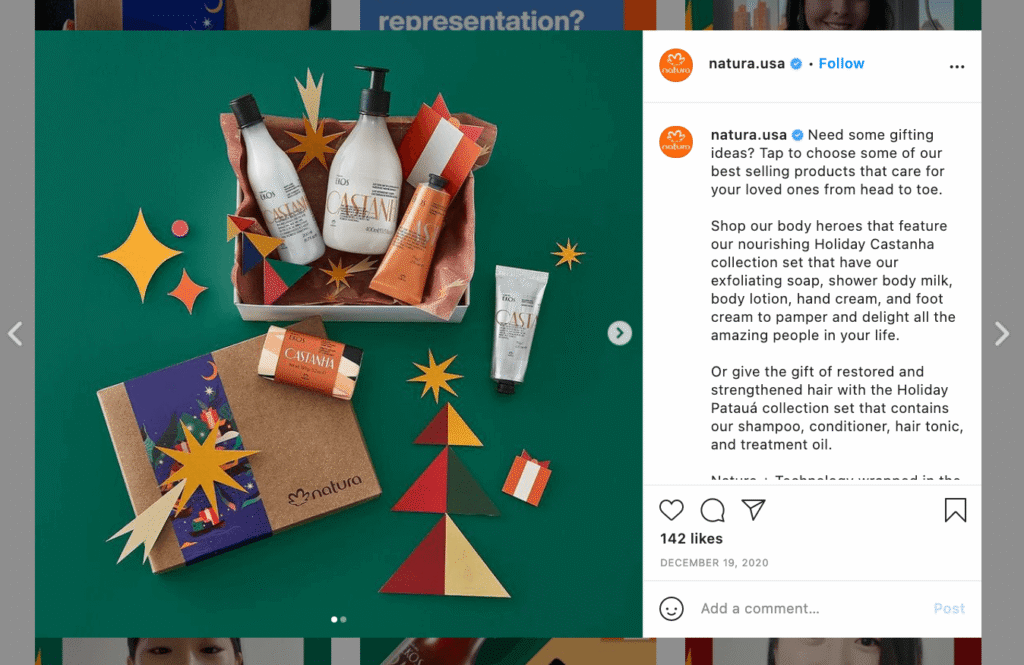Open the three-dot more options menu
Viewport: 1024px width, 665px height.
click(x=957, y=67)
